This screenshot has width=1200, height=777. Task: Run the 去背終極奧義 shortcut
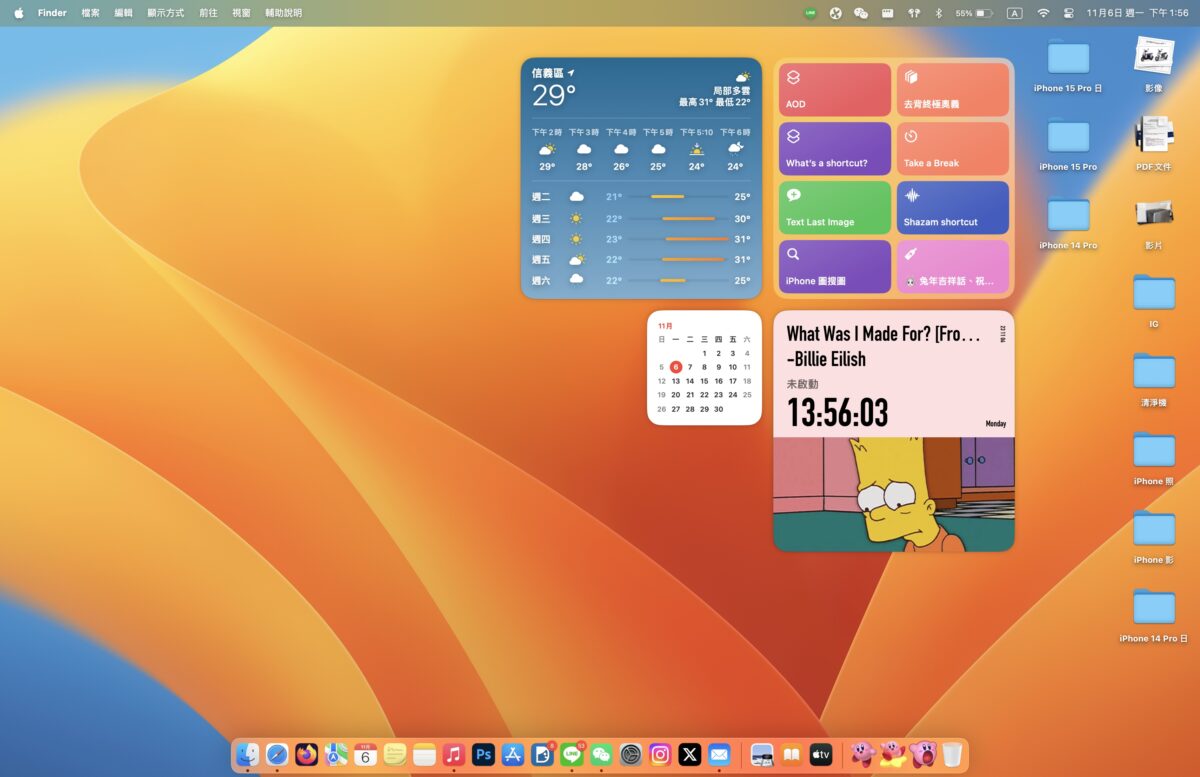click(x=953, y=90)
